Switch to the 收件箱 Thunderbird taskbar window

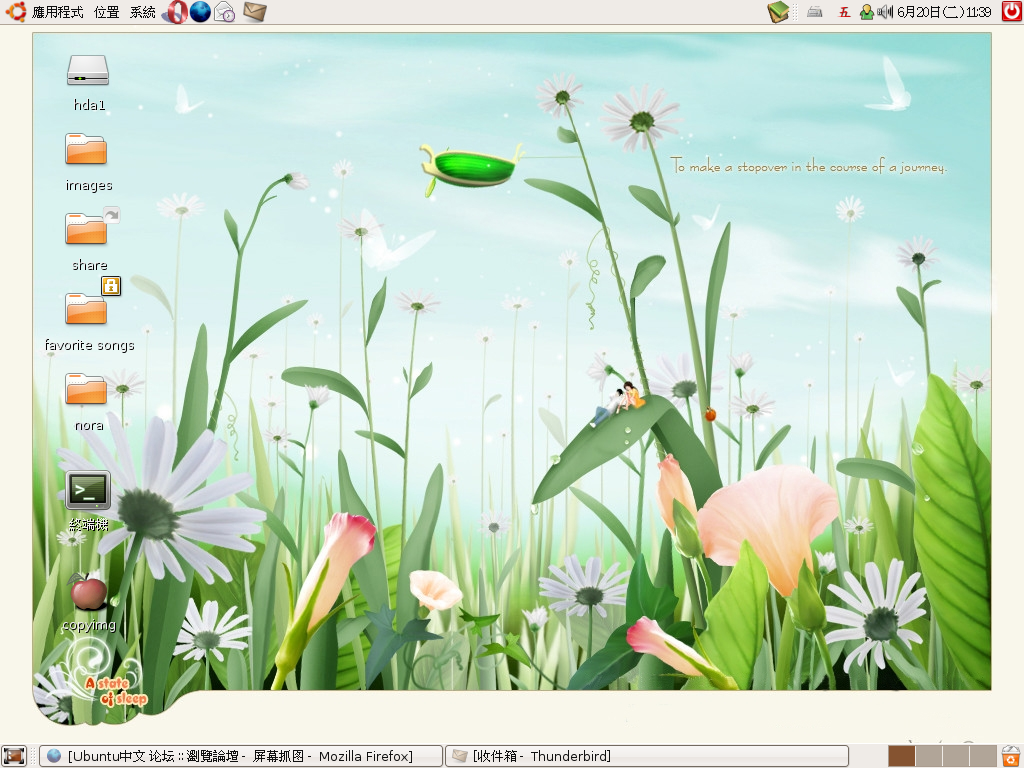click(647, 756)
